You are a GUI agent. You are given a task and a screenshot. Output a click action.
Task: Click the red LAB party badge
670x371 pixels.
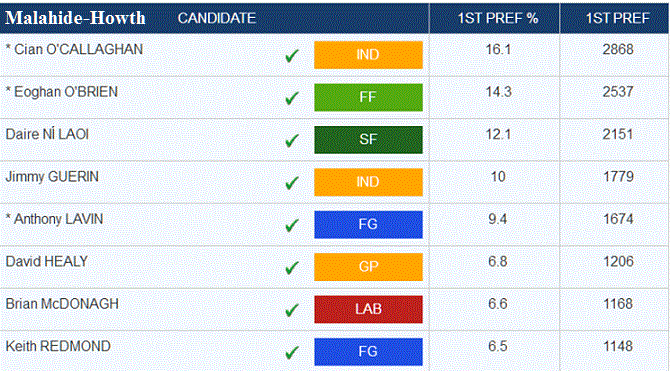point(368,309)
